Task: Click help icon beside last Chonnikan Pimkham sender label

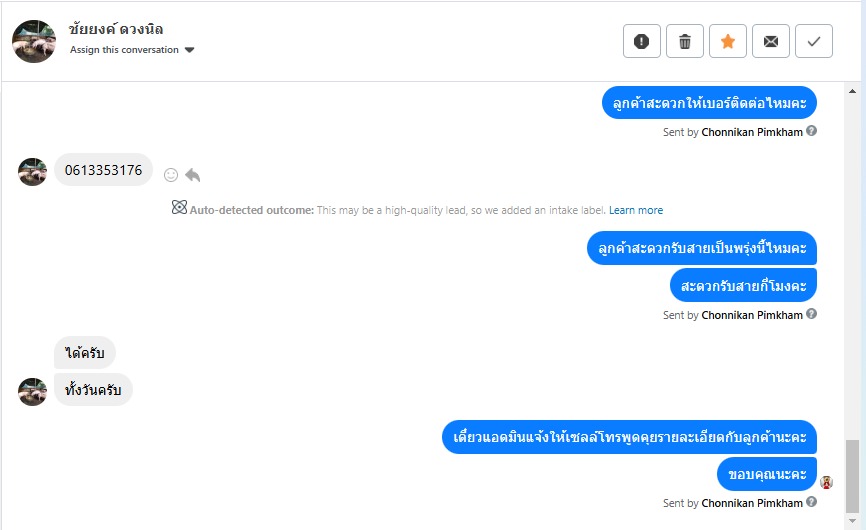Action: (x=812, y=502)
